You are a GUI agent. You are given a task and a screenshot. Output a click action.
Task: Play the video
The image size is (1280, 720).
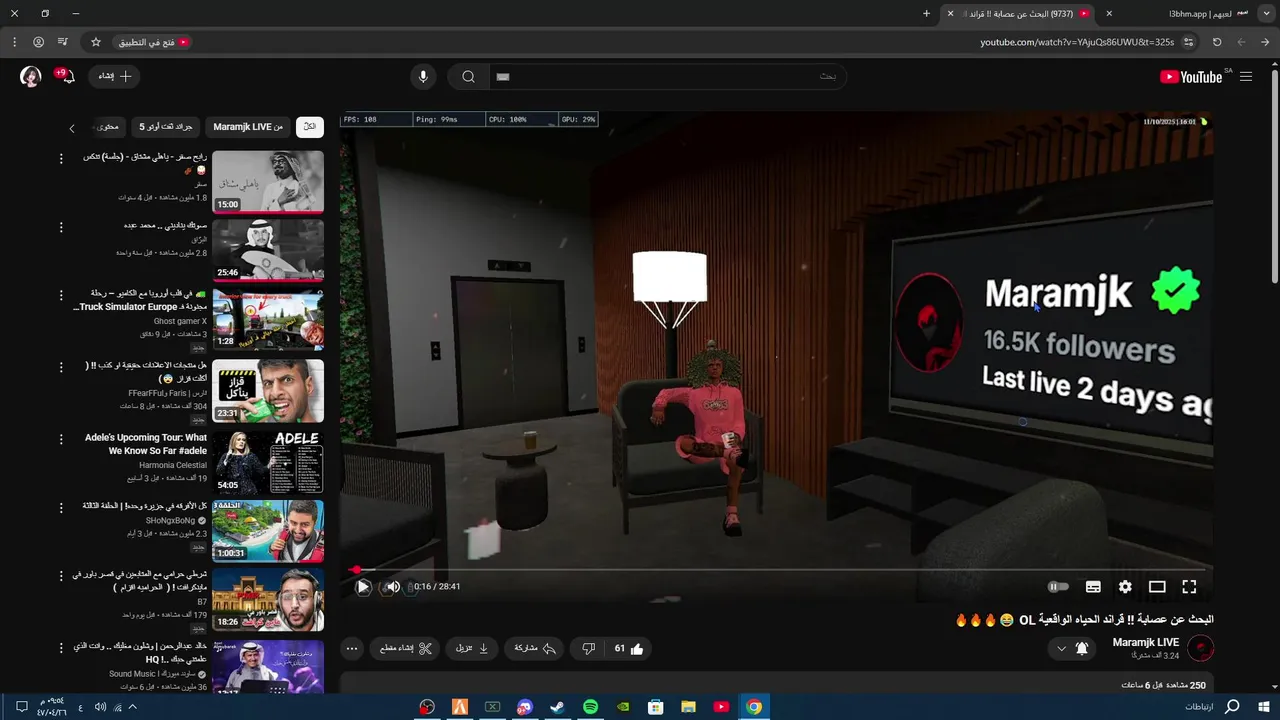[x=363, y=587]
